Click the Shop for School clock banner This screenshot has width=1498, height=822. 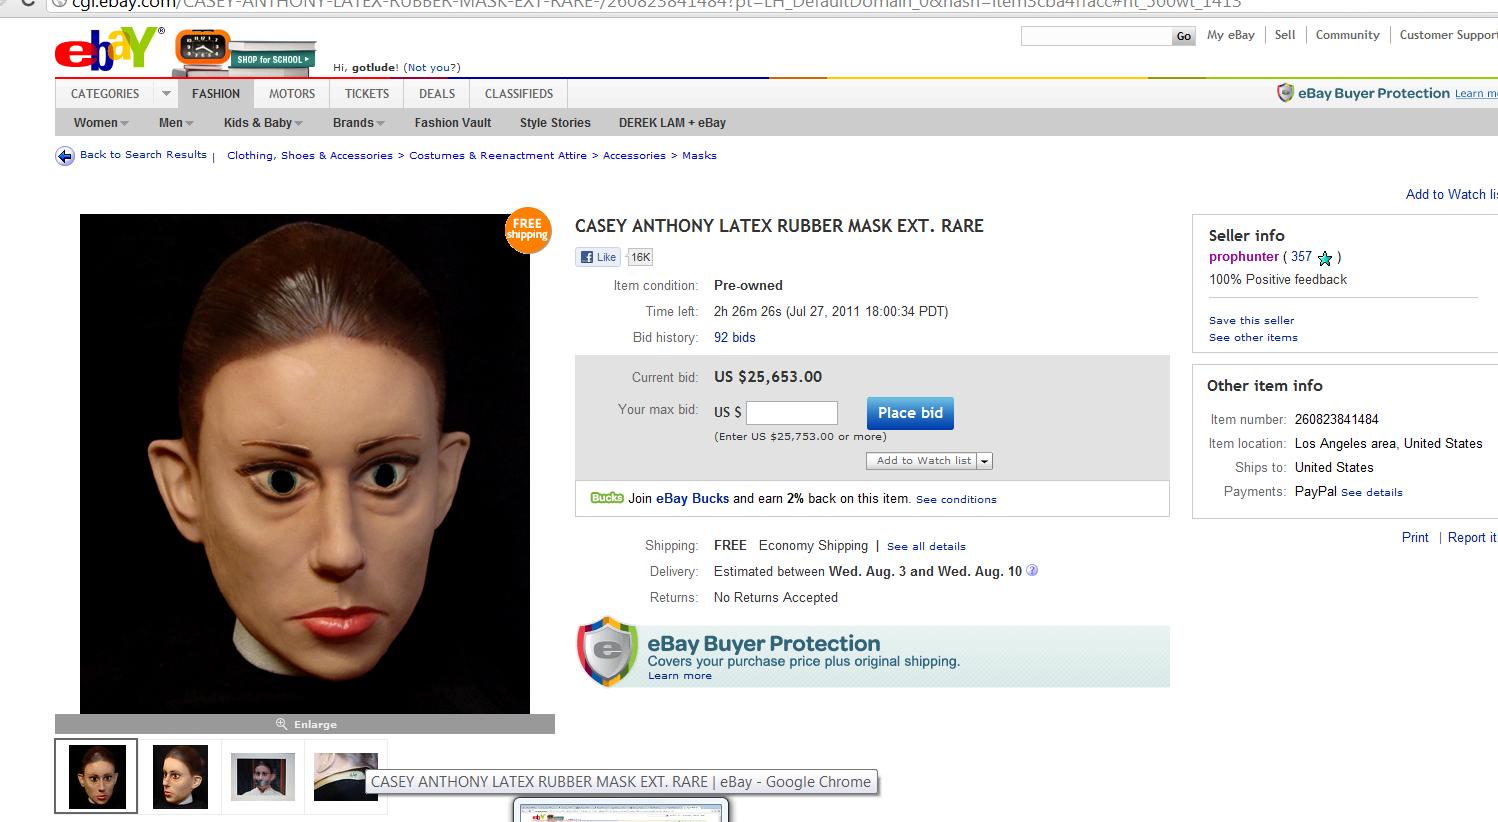(245, 53)
